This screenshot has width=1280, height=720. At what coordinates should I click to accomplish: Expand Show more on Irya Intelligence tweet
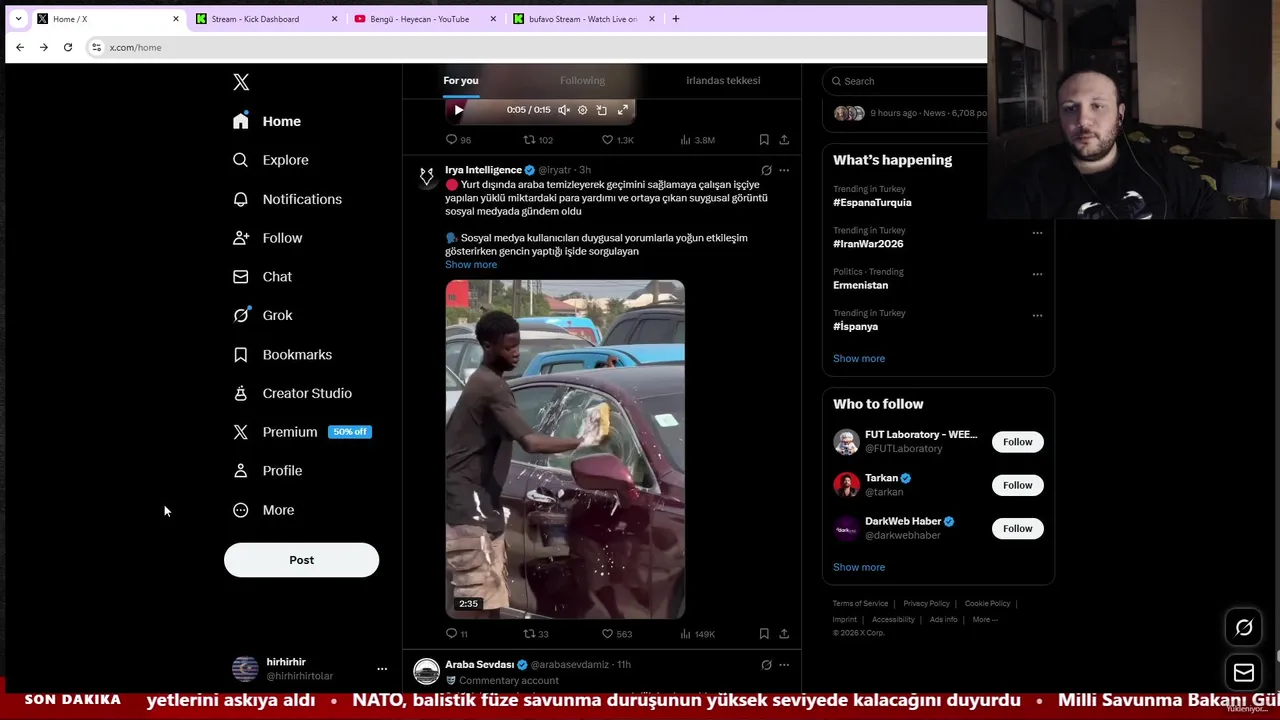pyautogui.click(x=471, y=264)
